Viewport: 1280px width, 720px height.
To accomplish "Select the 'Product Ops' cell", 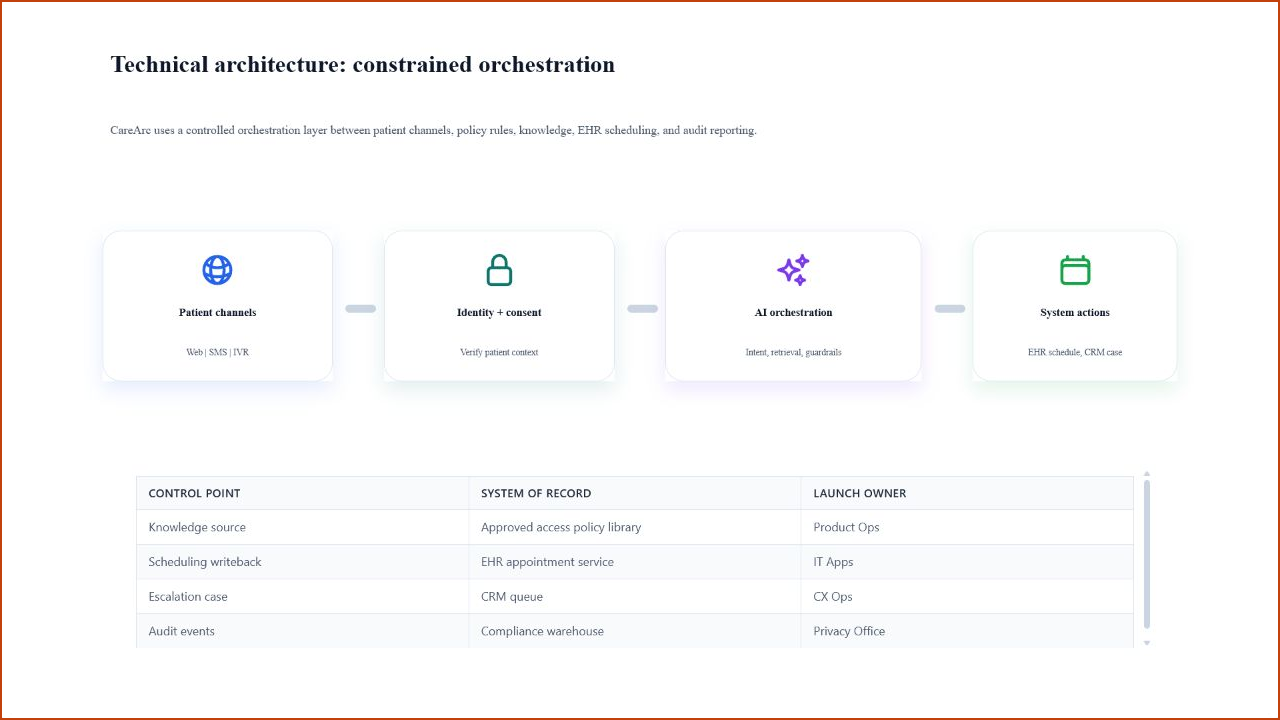I will [x=967, y=527].
